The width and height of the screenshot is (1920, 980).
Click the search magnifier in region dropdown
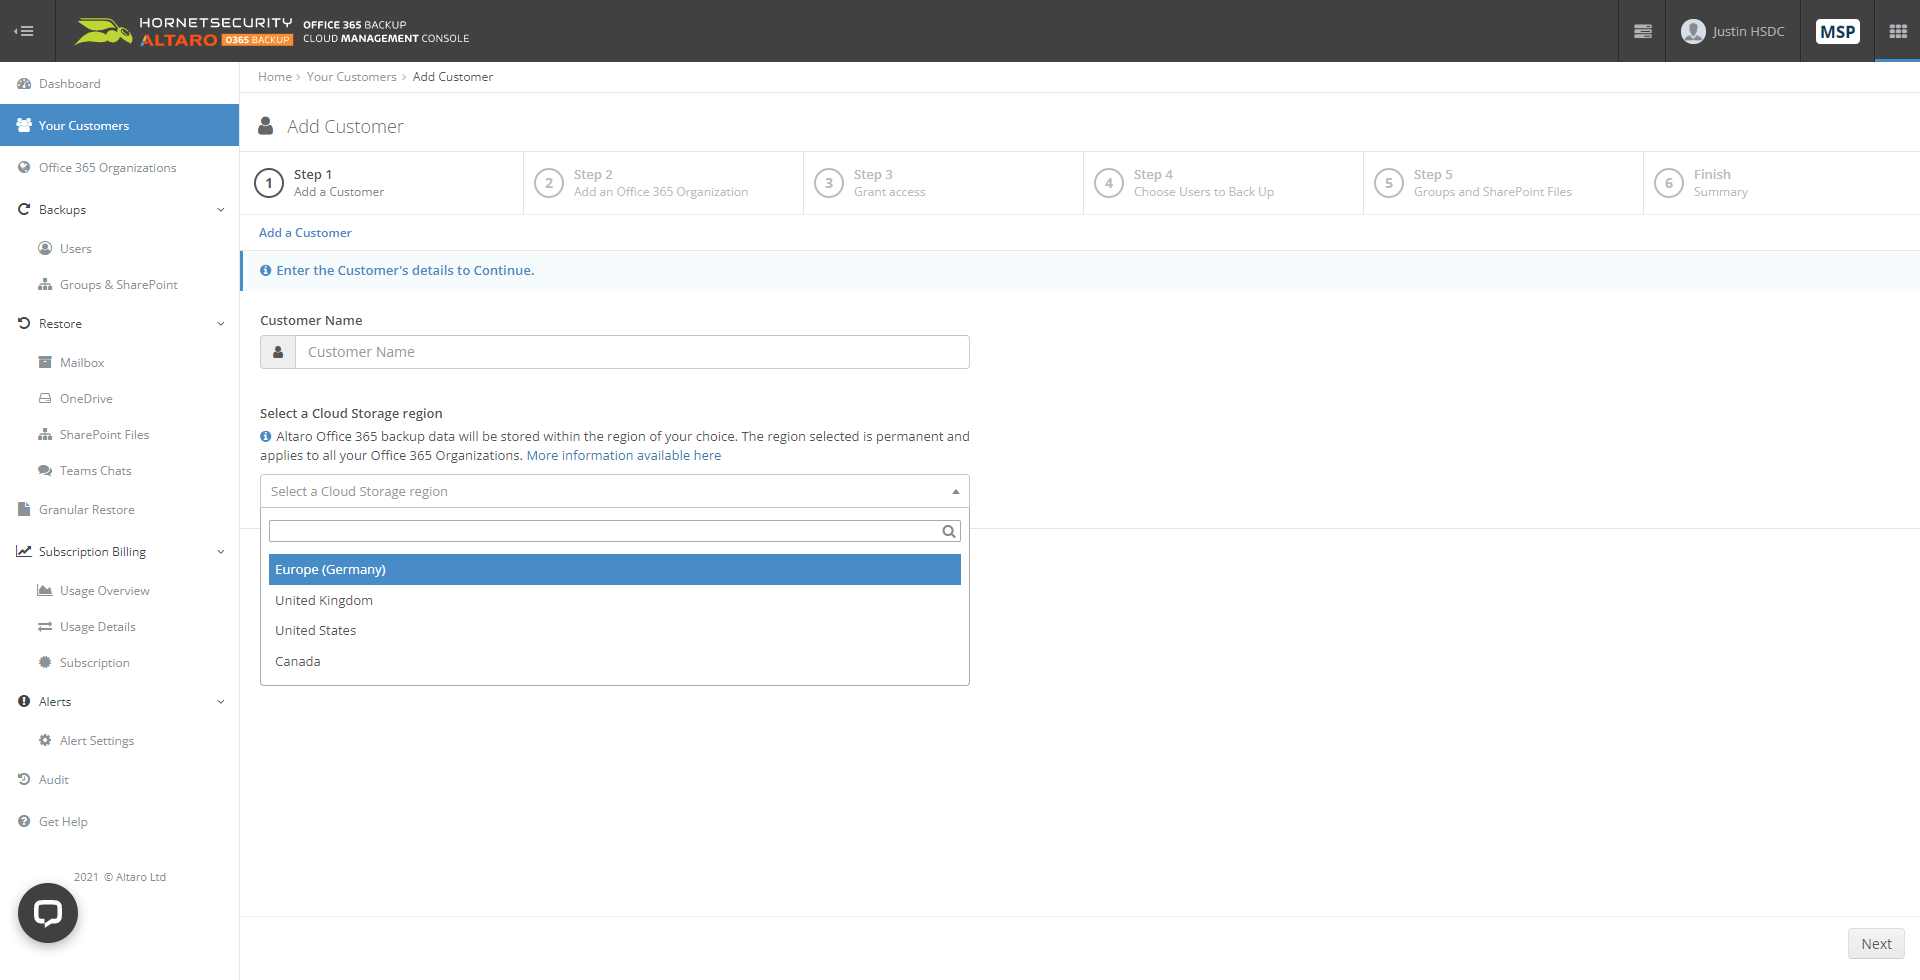tap(948, 531)
